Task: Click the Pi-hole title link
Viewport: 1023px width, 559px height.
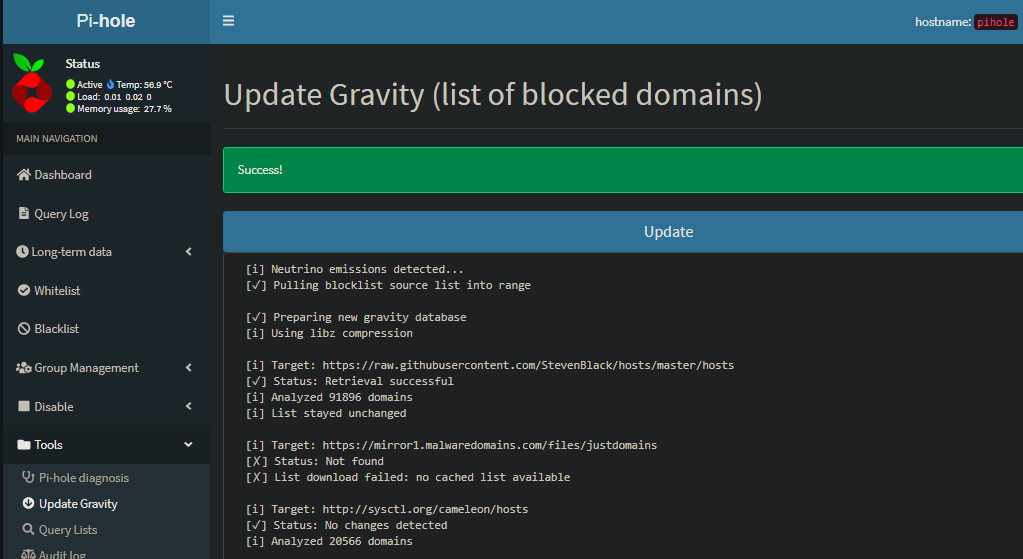Action: coord(105,21)
